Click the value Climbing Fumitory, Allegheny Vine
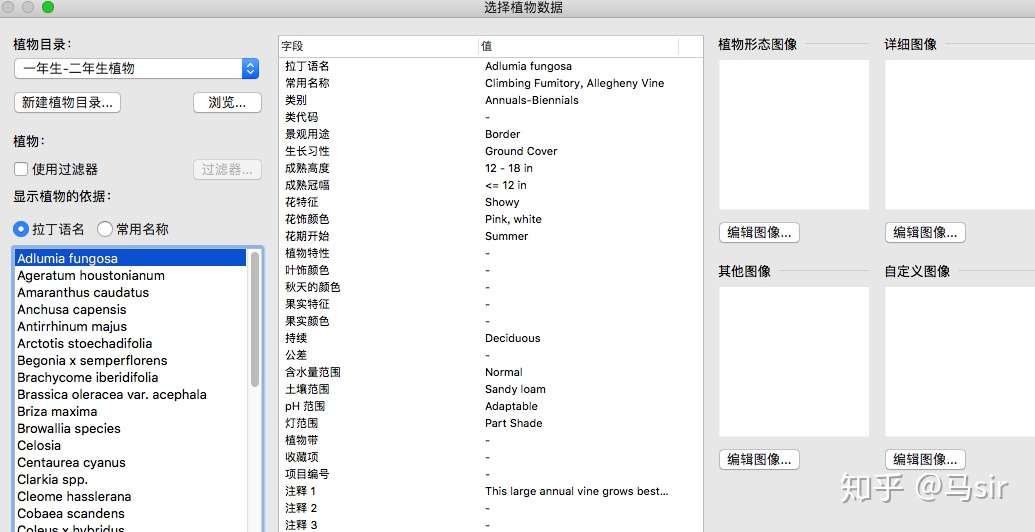The height and width of the screenshot is (532, 1035). 574,83
